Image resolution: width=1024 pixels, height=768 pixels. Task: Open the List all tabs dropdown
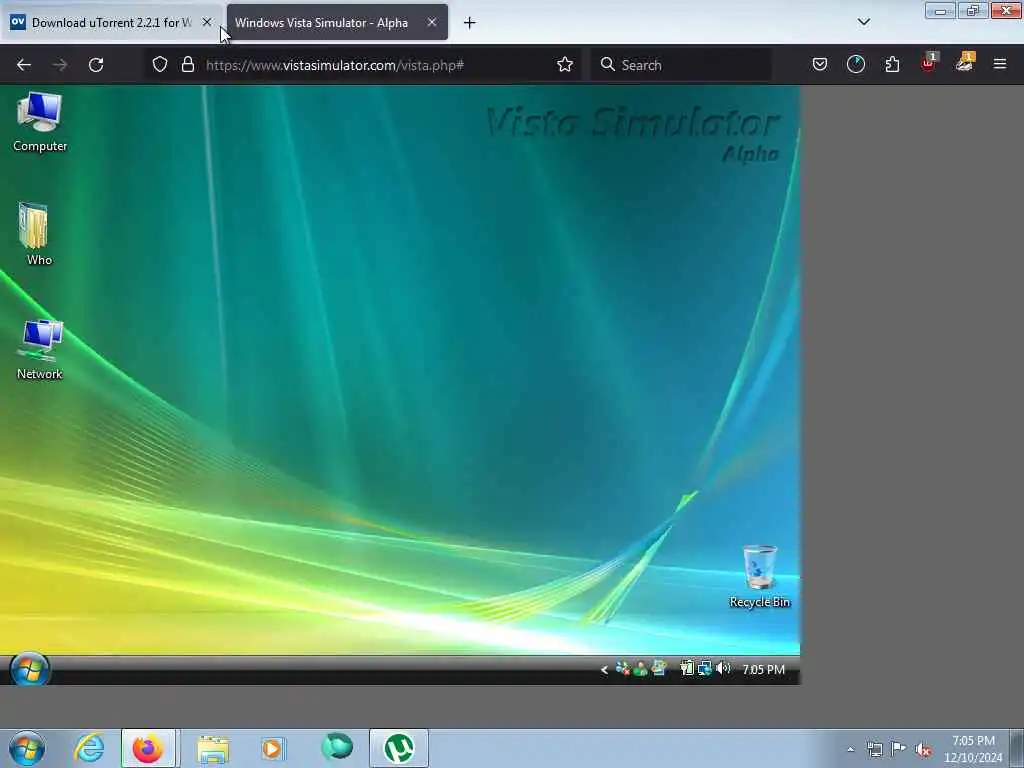pos(864,22)
